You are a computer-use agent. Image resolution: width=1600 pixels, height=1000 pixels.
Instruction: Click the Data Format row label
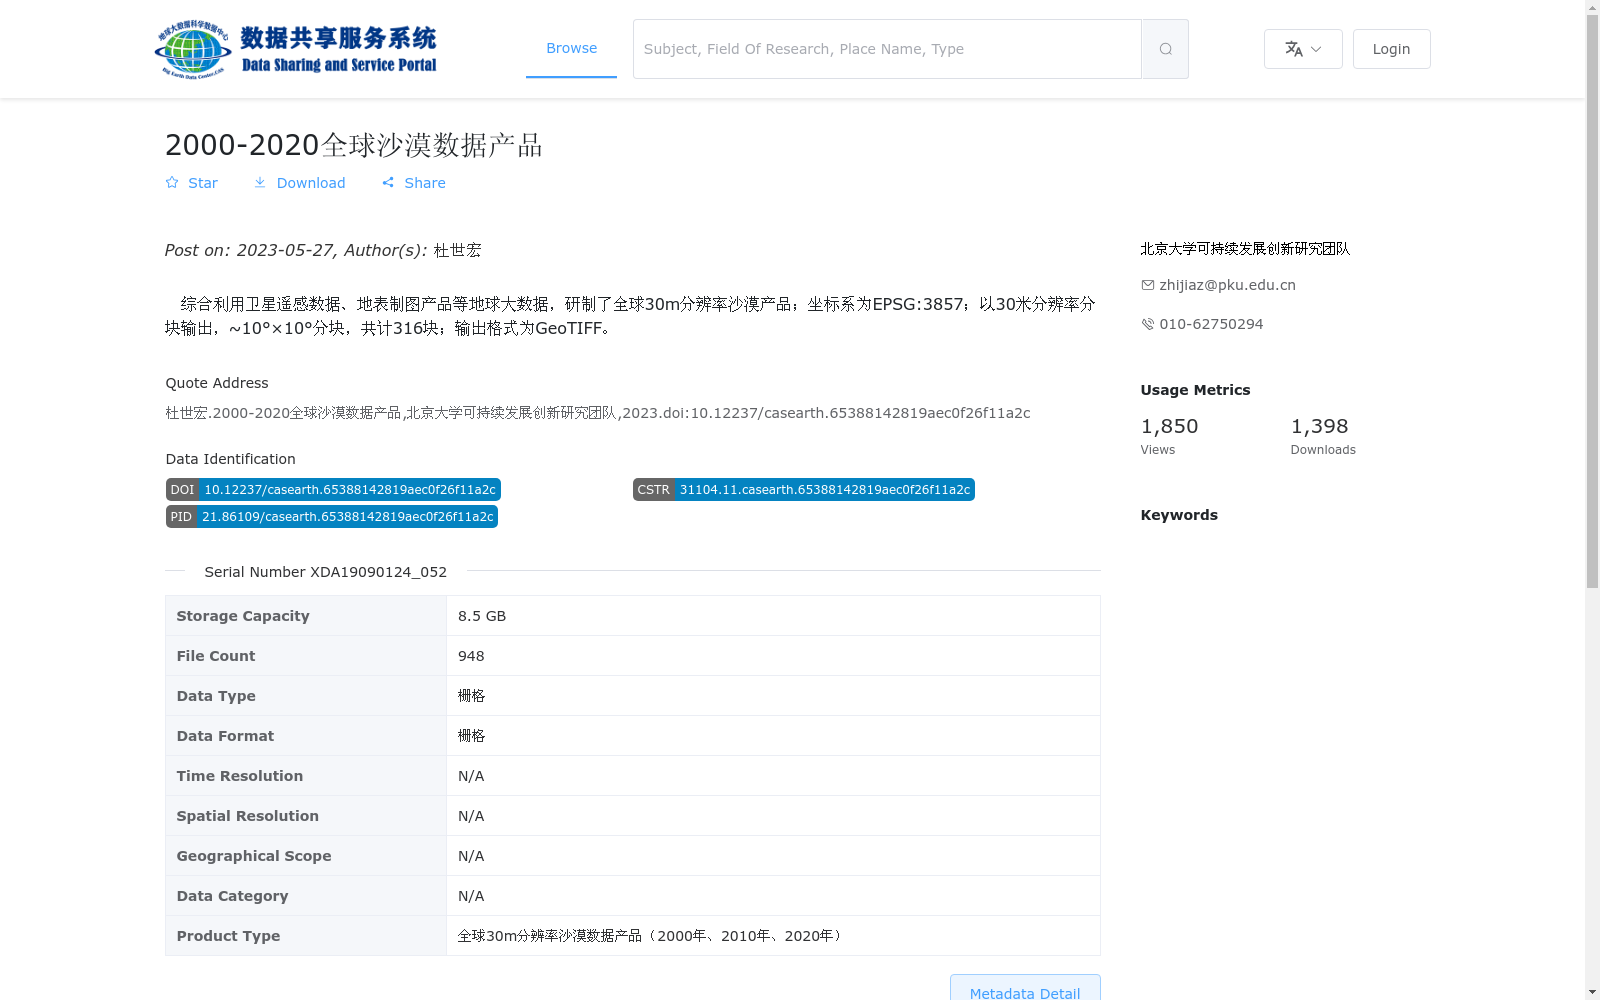click(x=225, y=736)
